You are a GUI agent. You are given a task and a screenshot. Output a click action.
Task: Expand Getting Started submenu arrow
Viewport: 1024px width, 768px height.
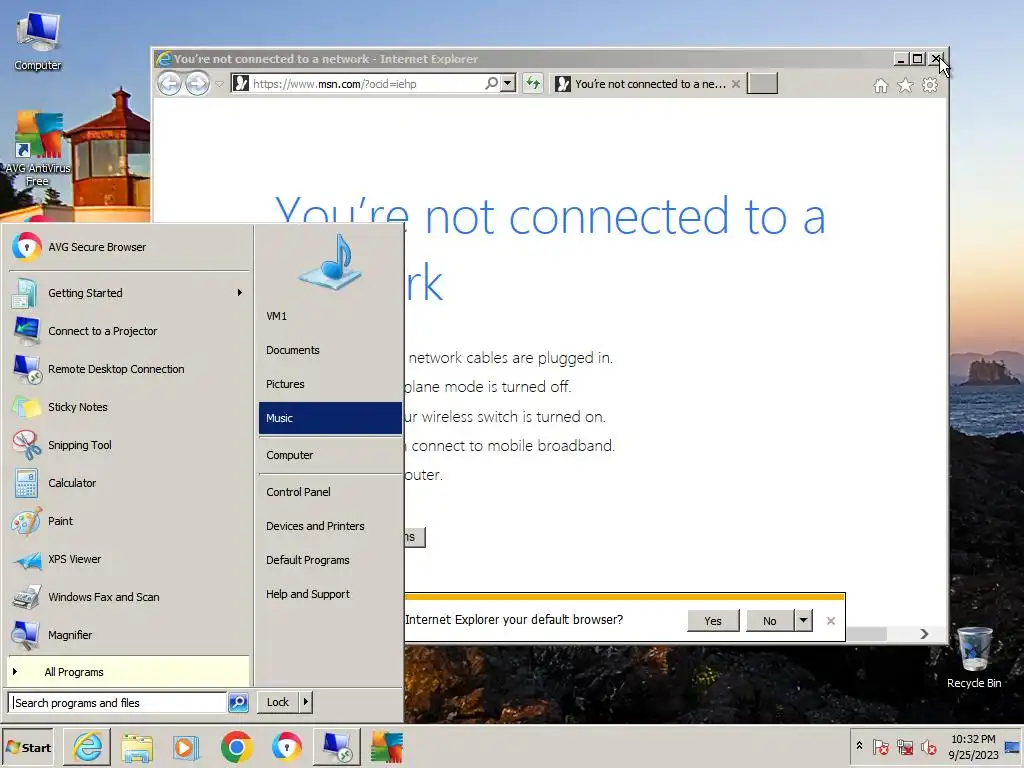240,293
